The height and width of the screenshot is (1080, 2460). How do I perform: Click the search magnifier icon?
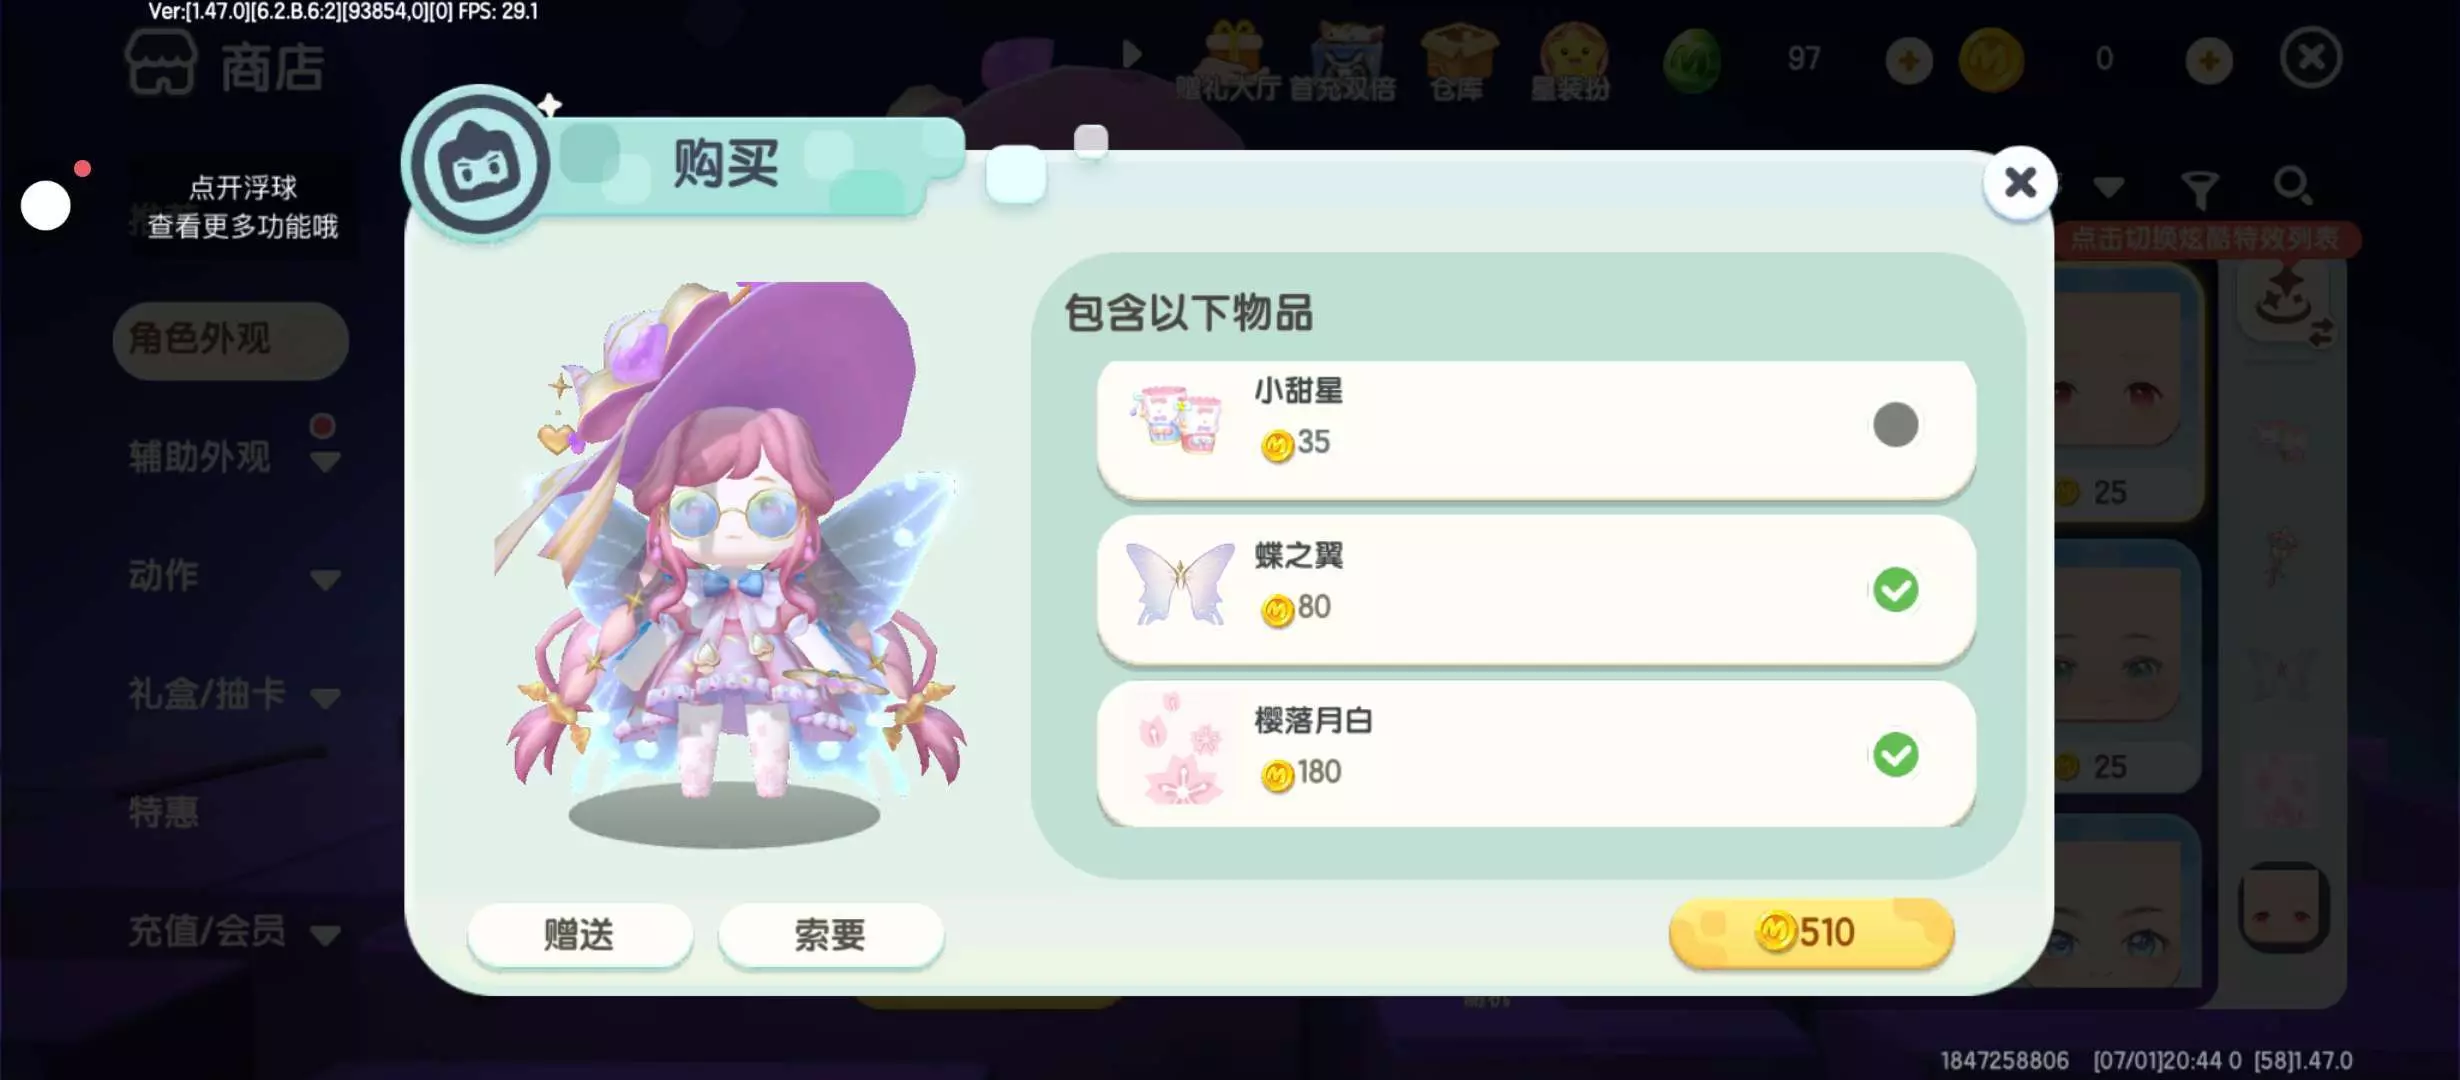(x=2292, y=186)
